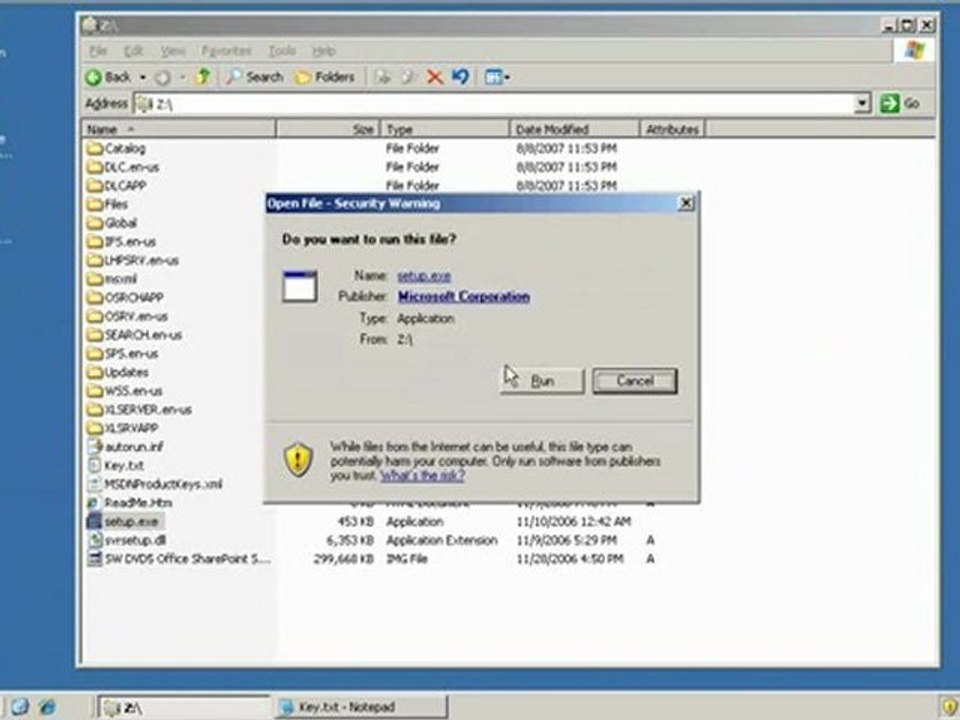Click Cancel in the security dialog
Screen dimensions: 960x720
click(635, 381)
